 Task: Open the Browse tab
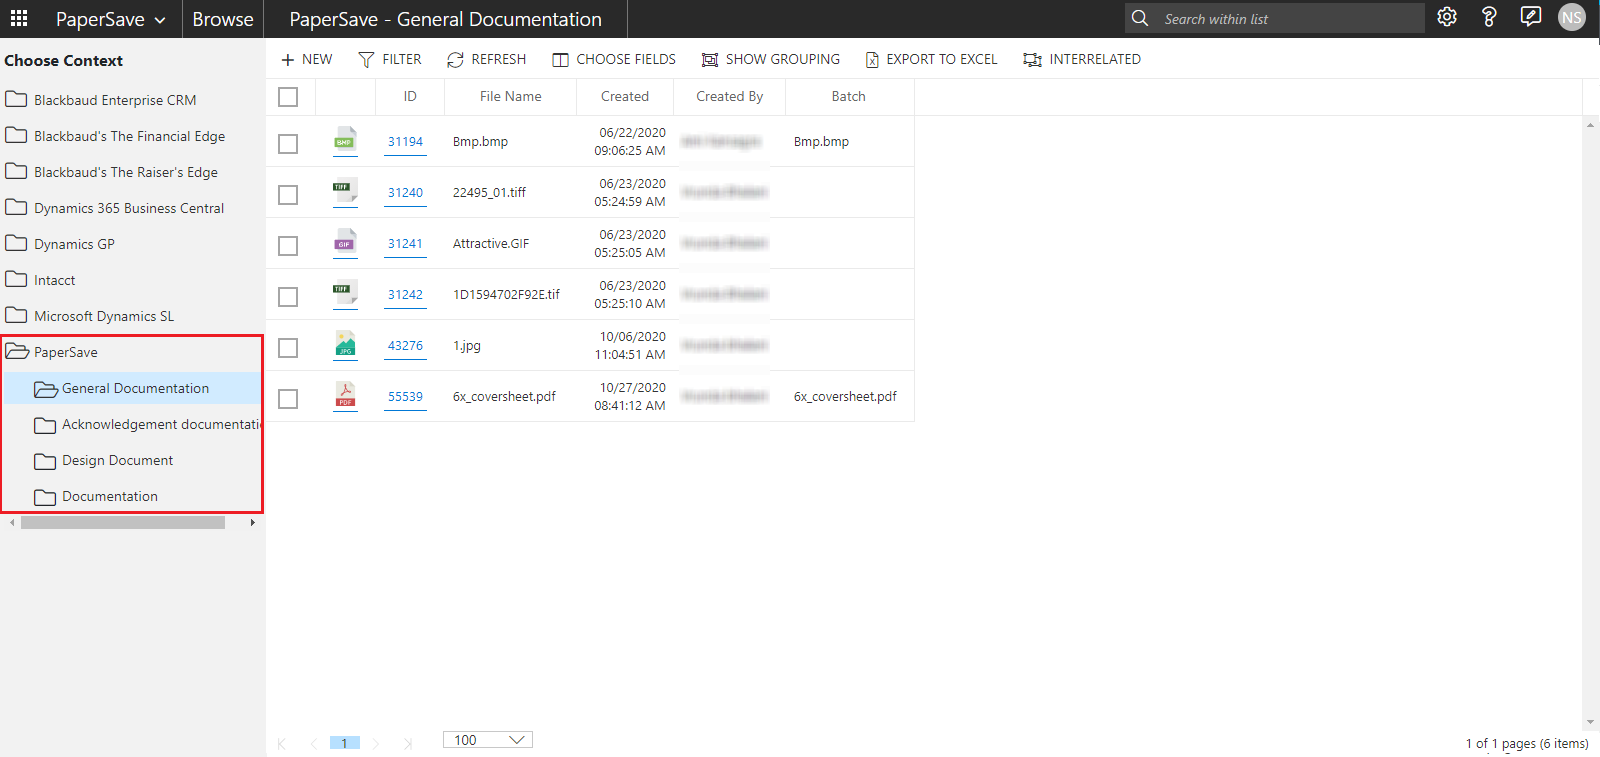223,19
